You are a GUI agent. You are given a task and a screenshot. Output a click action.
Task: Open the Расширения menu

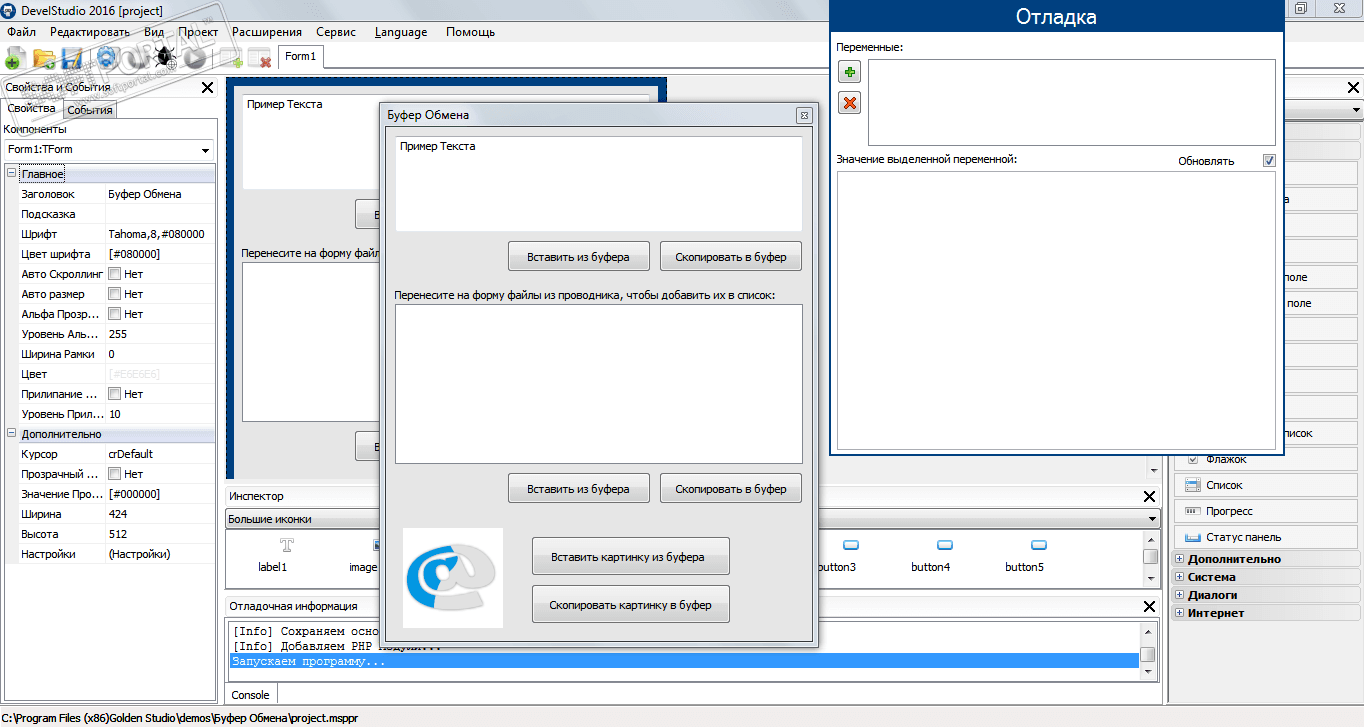click(x=267, y=32)
